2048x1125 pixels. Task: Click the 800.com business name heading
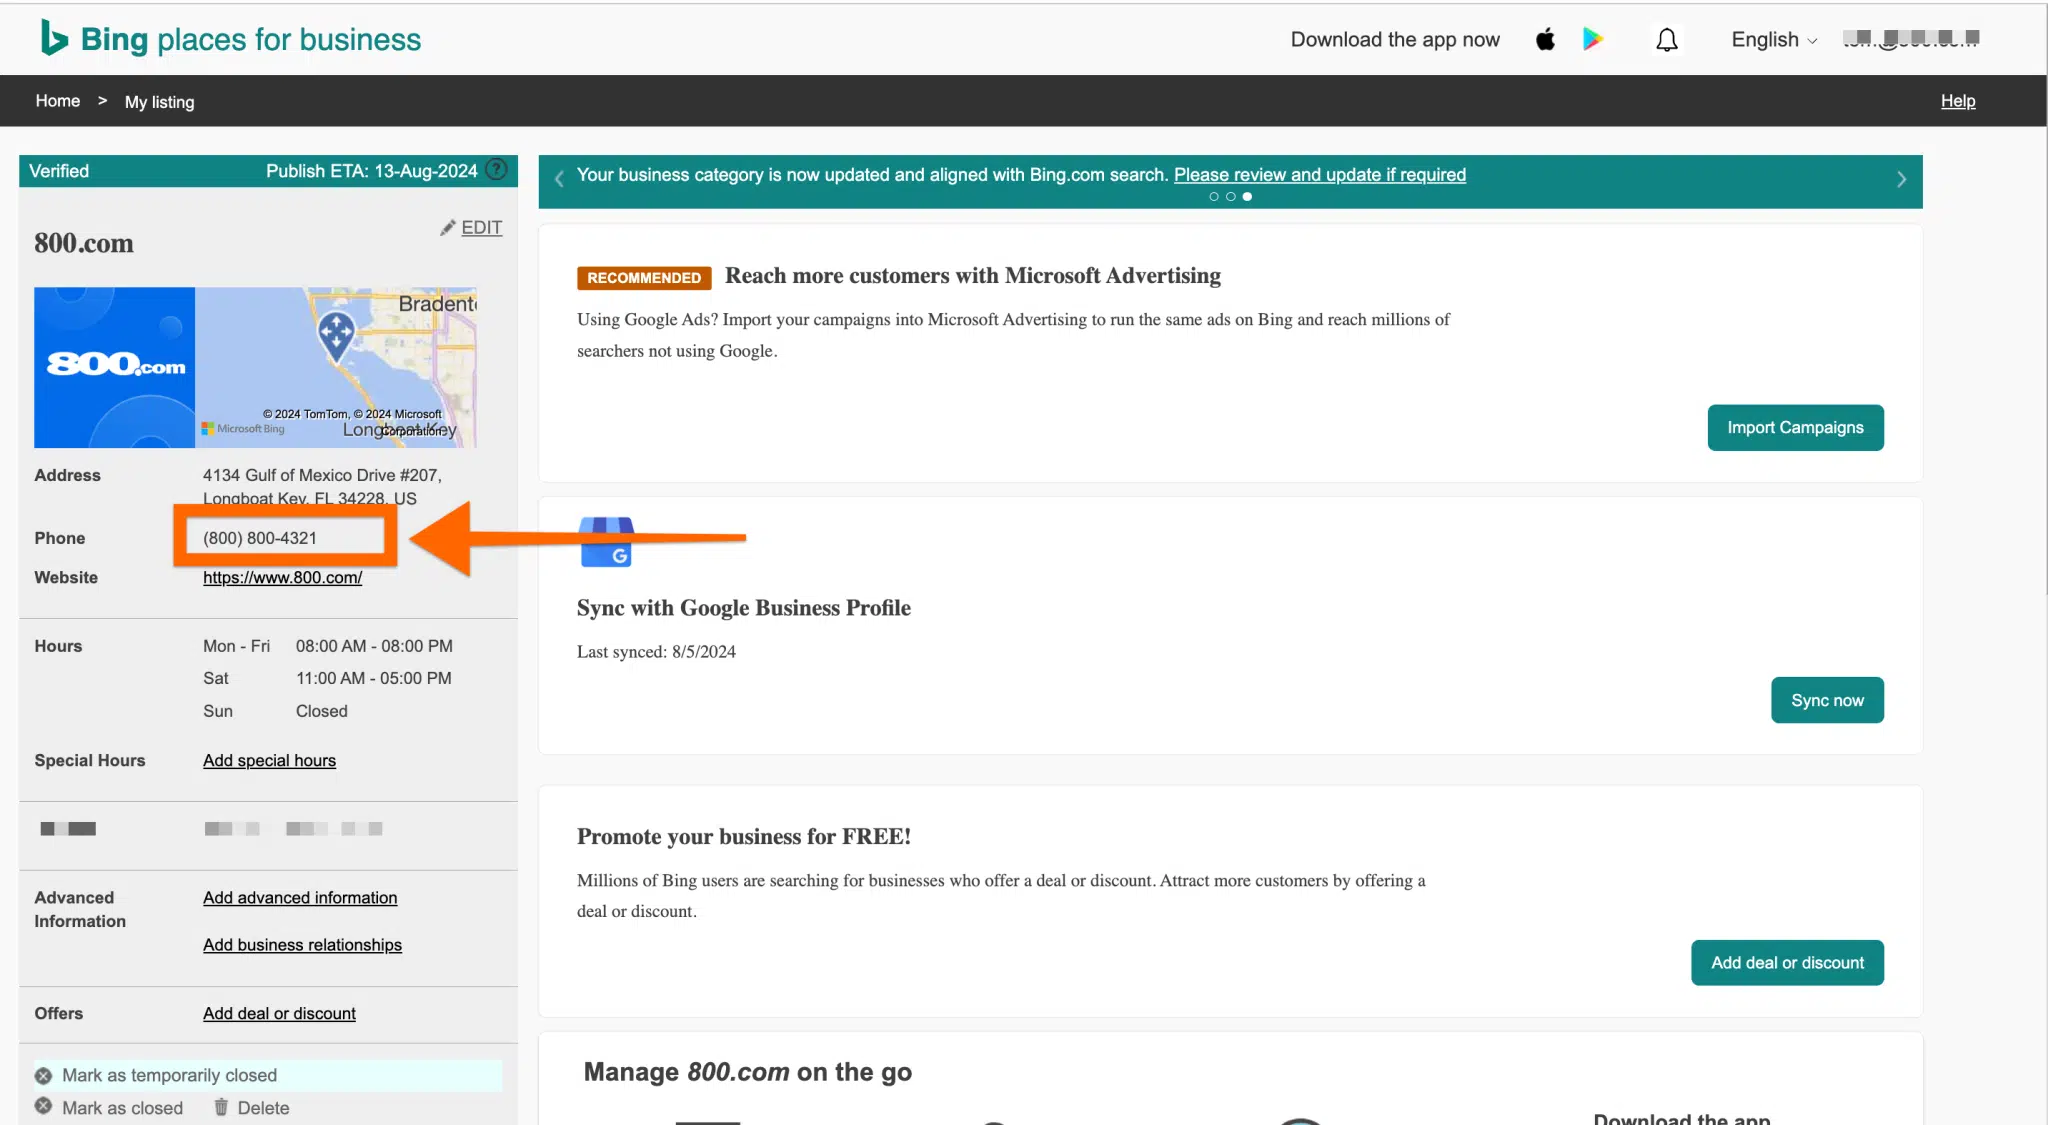(84, 244)
